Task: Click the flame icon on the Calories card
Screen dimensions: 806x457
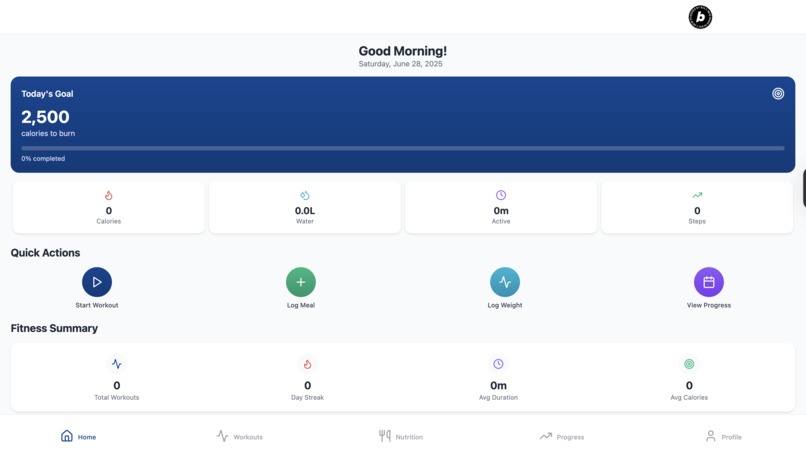Action: 108,195
